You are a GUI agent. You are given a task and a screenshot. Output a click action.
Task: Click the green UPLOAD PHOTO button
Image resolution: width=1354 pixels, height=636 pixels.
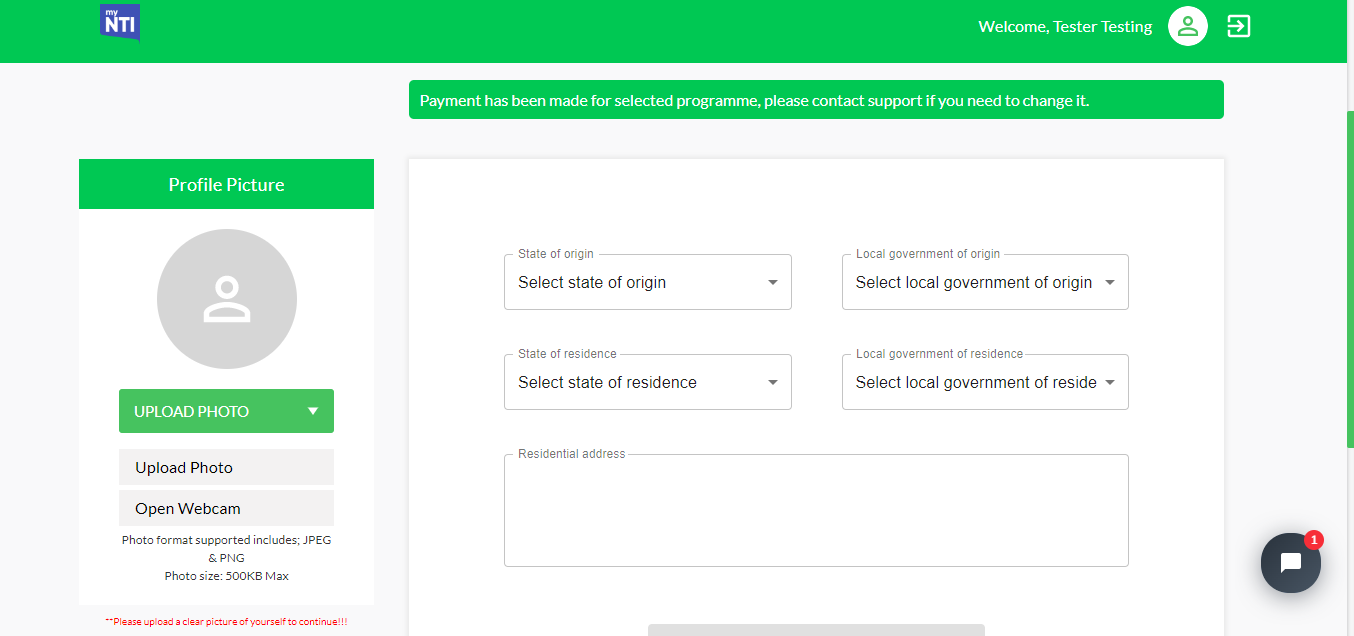click(200, 411)
